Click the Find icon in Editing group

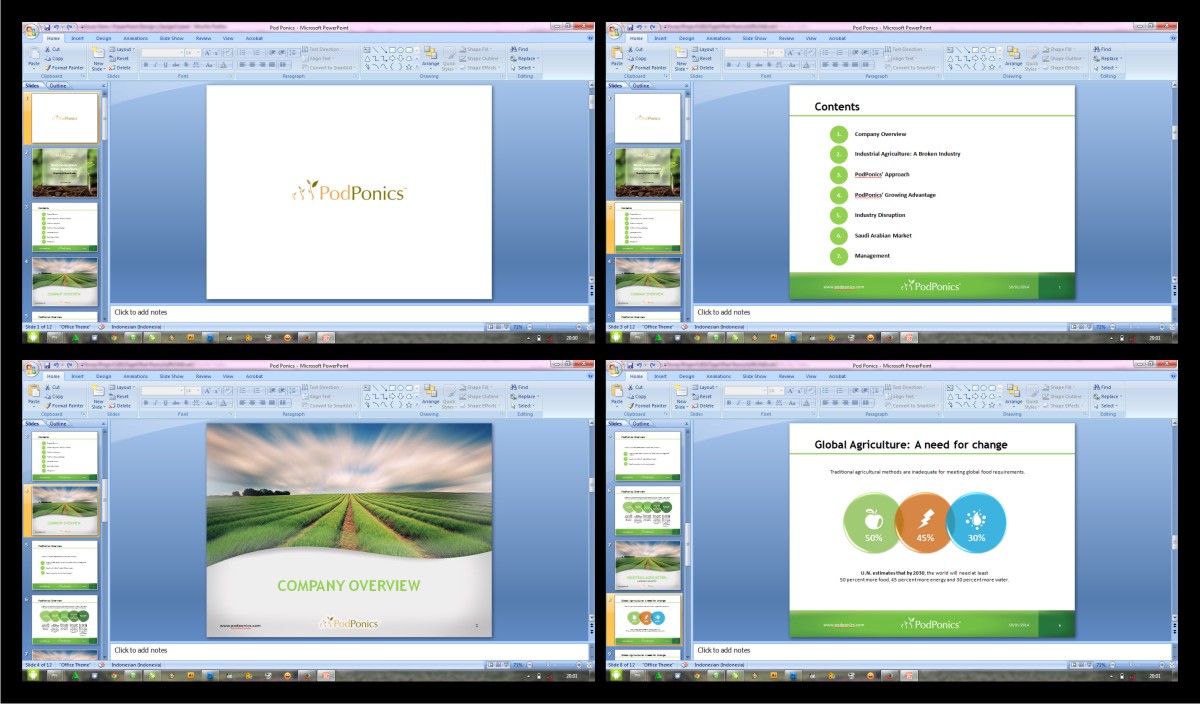point(520,49)
